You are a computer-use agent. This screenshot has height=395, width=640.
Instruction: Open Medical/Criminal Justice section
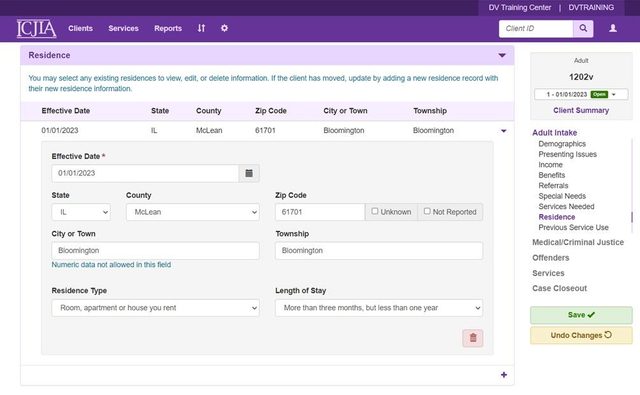click(578, 242)
